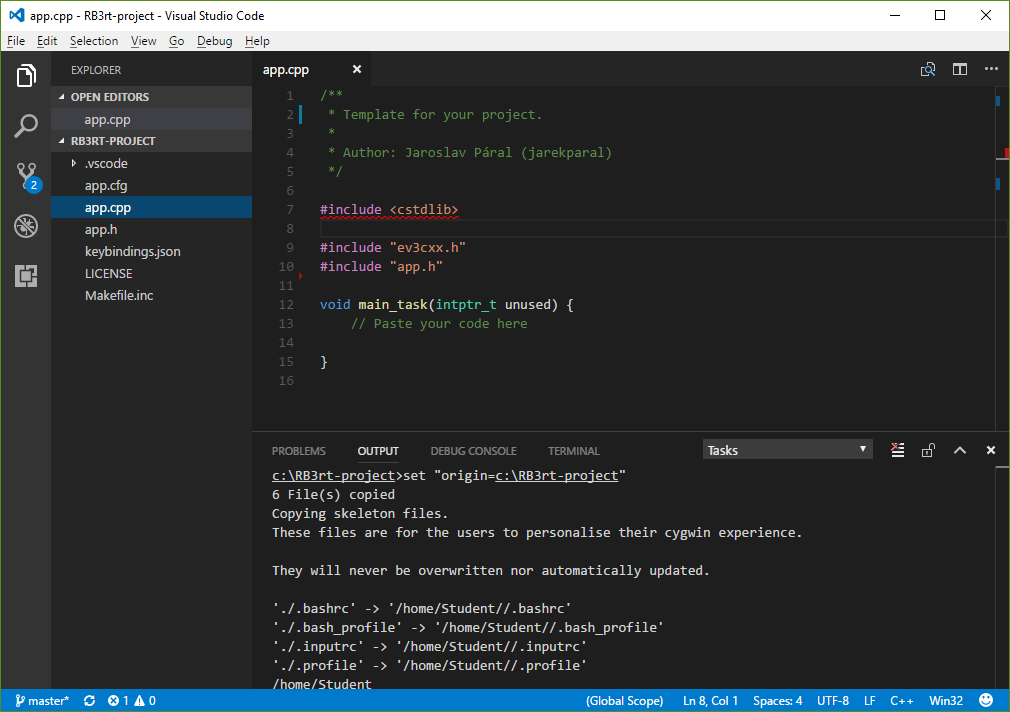Click (Global Scope) in status bar
The height and width of the screenshot is (712, 1010).
coord(624,700)
